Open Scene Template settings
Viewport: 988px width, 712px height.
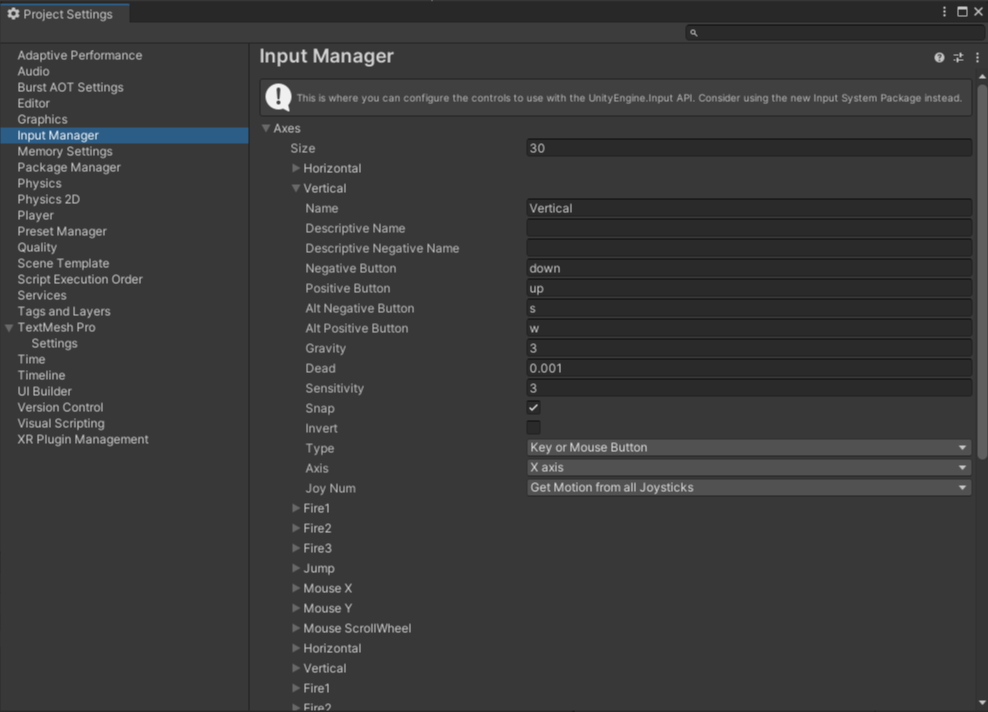tap(63, 263)
